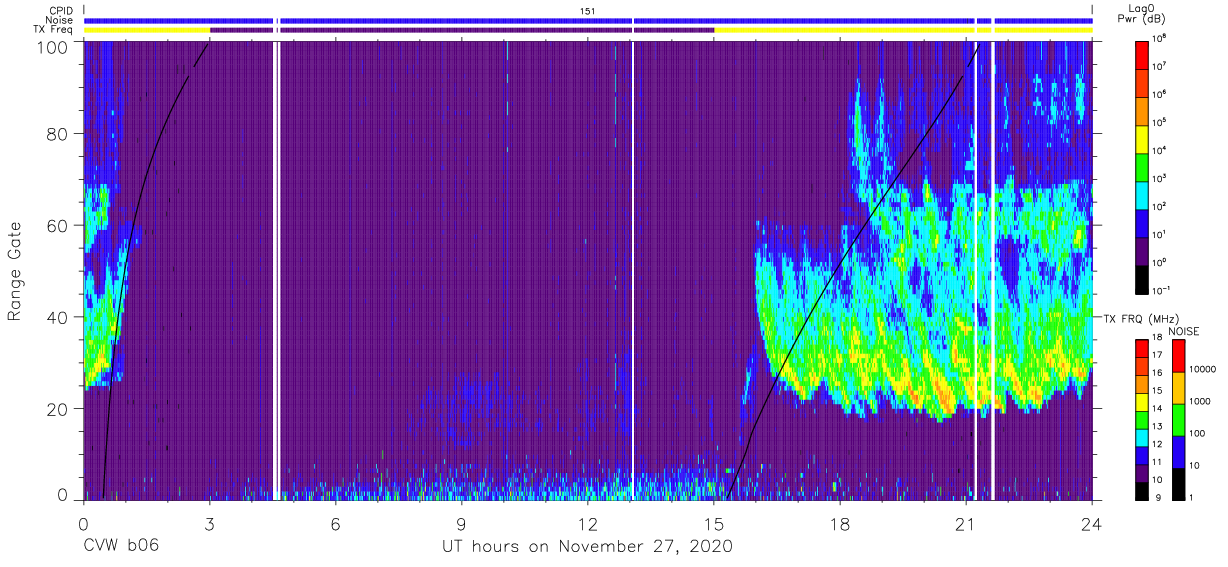Click the CPID value '151'
Screen dimensions: 1228x567
587,10
